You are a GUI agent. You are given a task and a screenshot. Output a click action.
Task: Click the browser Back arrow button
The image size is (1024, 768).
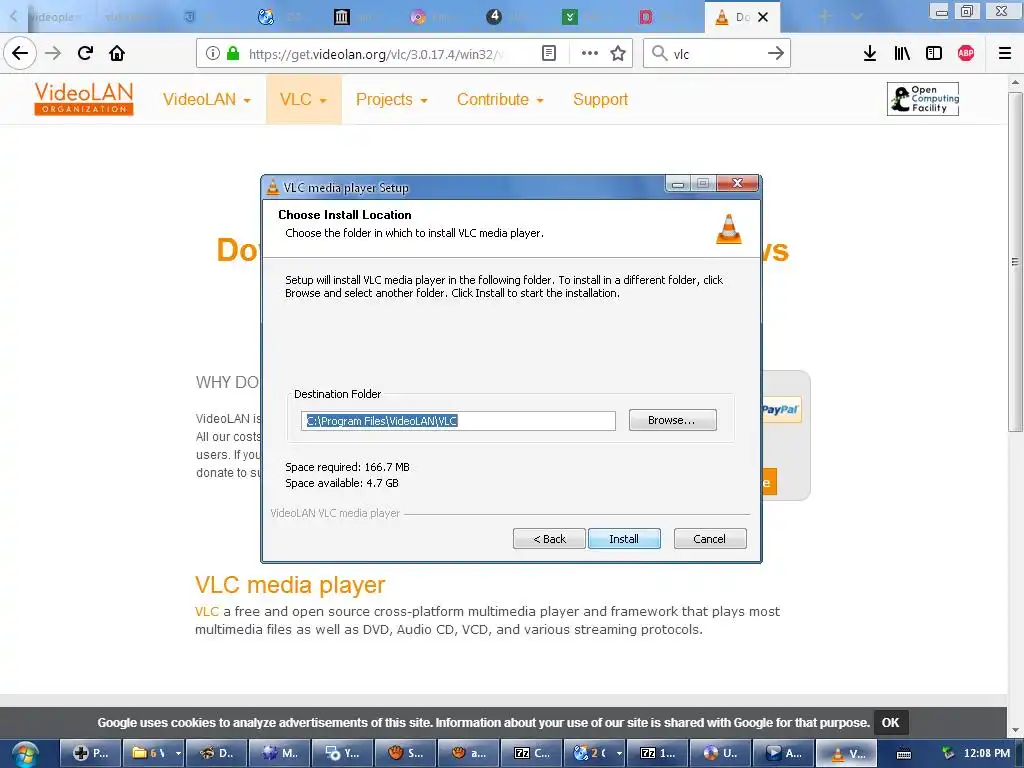20,53
